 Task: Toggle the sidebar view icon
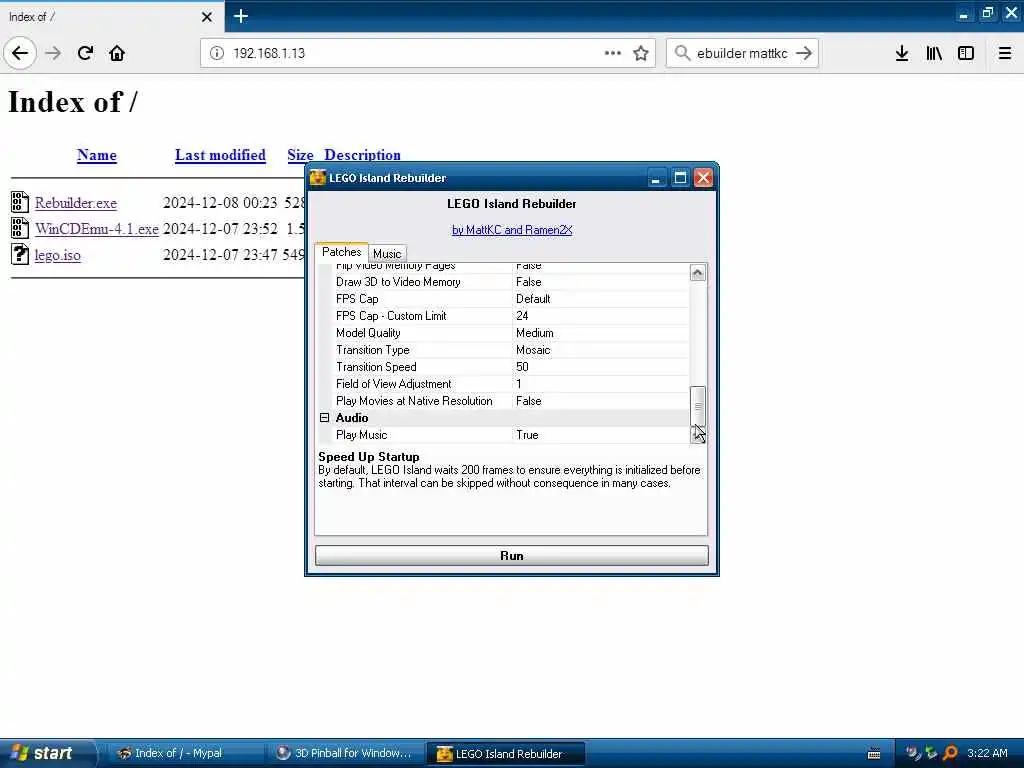tap(966, 53)
